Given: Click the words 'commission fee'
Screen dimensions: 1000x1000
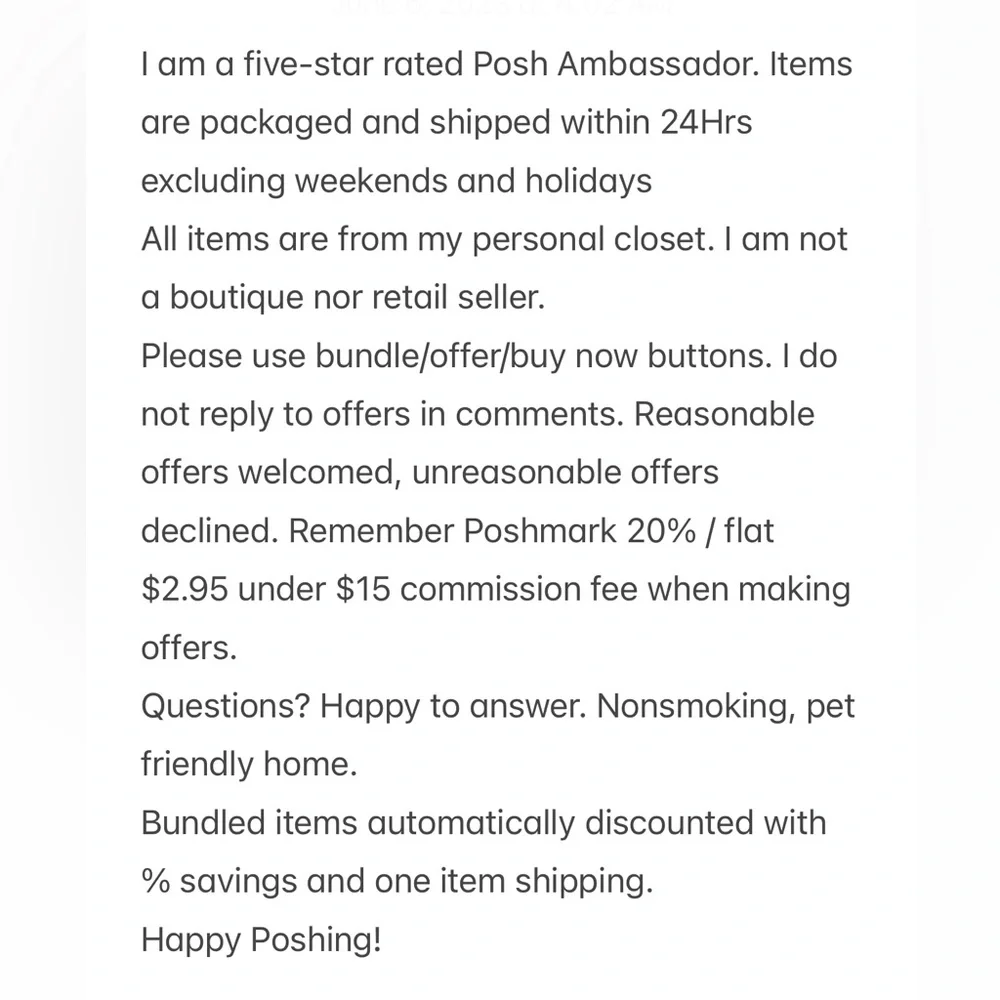Looking at the screenshot, I should point(519,589).
